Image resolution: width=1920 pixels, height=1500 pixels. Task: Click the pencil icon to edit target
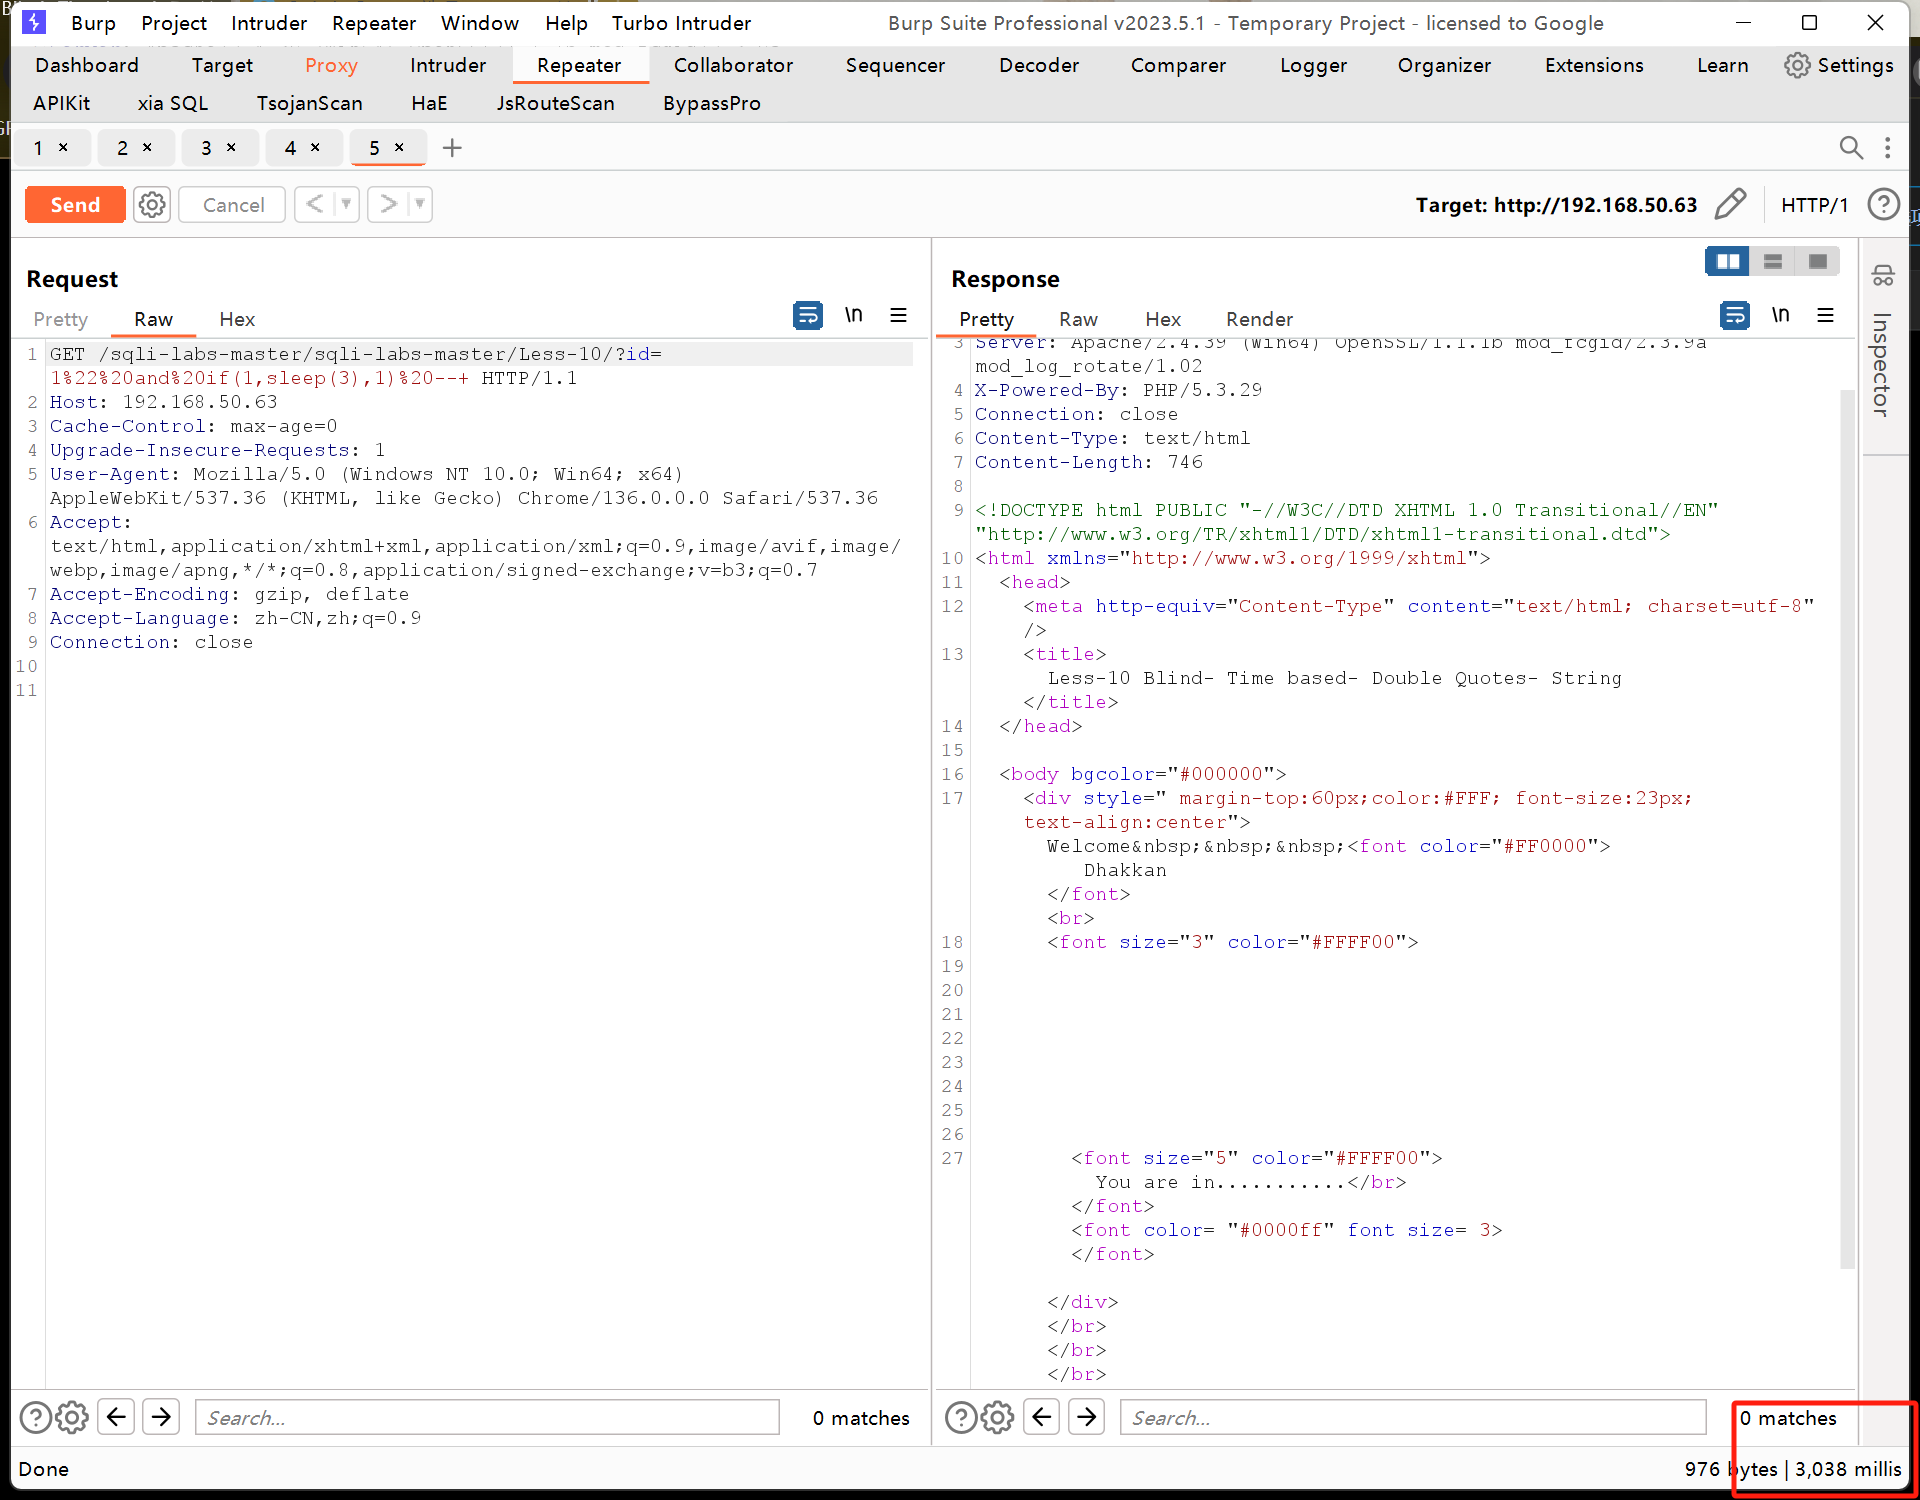click(x=1730, y=205)
